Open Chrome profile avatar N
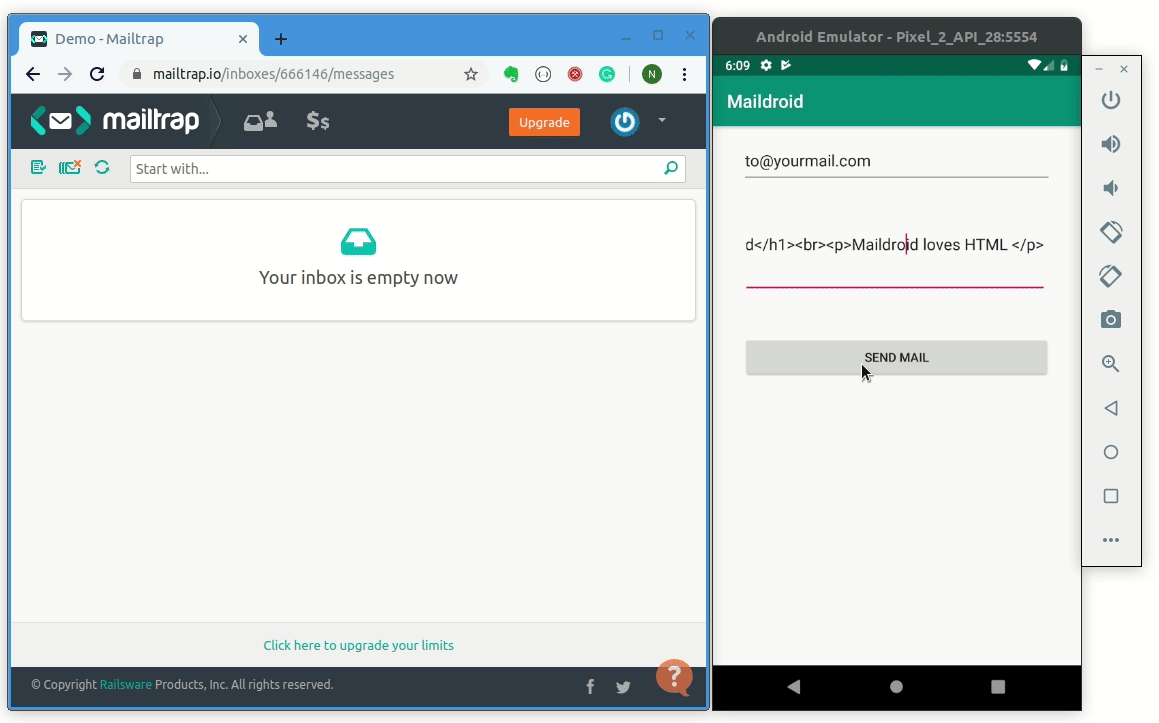The height and width of the screenshot is (723, 1159). [652, 74]
